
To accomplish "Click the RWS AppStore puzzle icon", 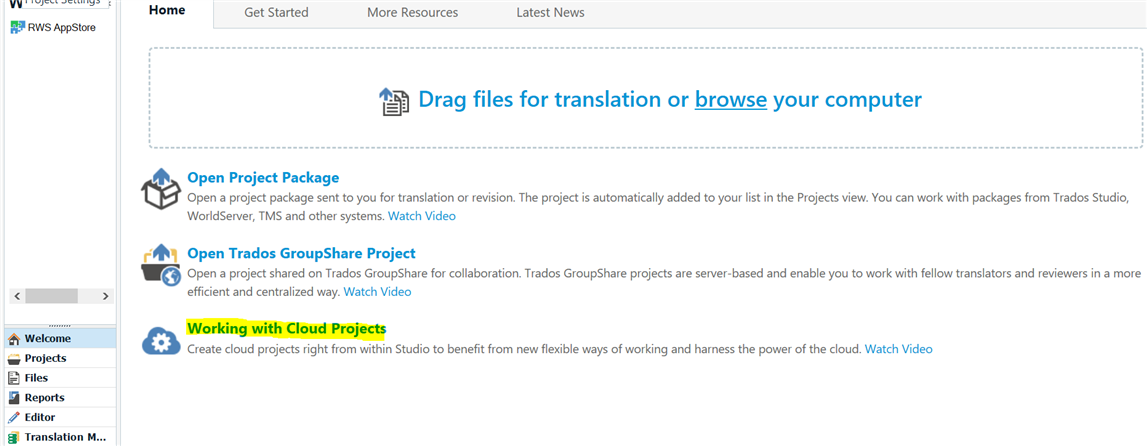I will (x=16, y=28).
